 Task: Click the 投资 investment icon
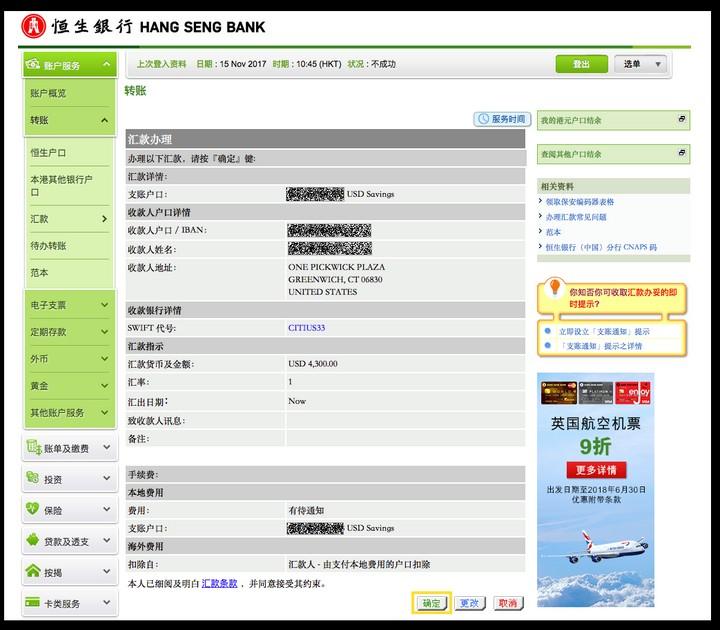click(35, 479)
